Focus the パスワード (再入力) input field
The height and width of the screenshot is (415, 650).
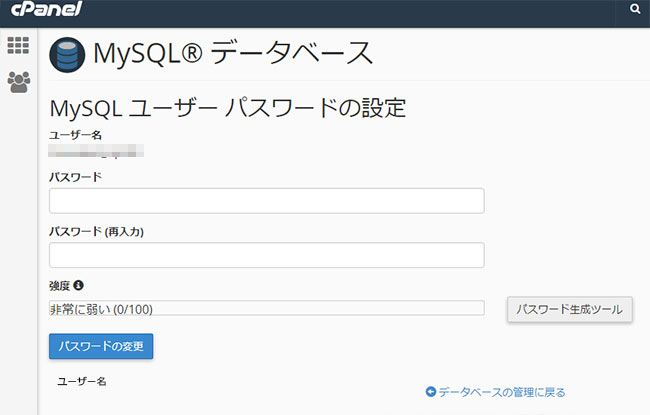pyautogui.click(x=267, y=255)
